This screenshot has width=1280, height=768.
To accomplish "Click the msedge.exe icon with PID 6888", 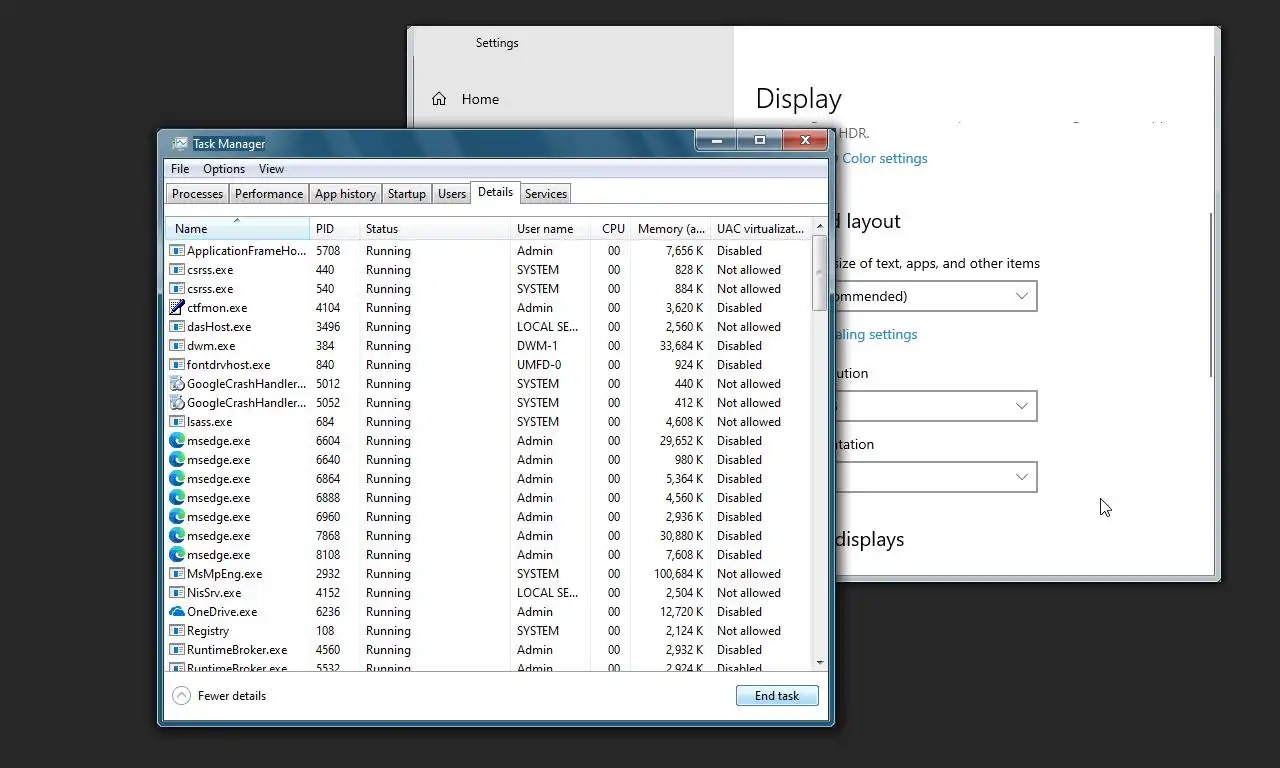I will [x=177, y=498].
